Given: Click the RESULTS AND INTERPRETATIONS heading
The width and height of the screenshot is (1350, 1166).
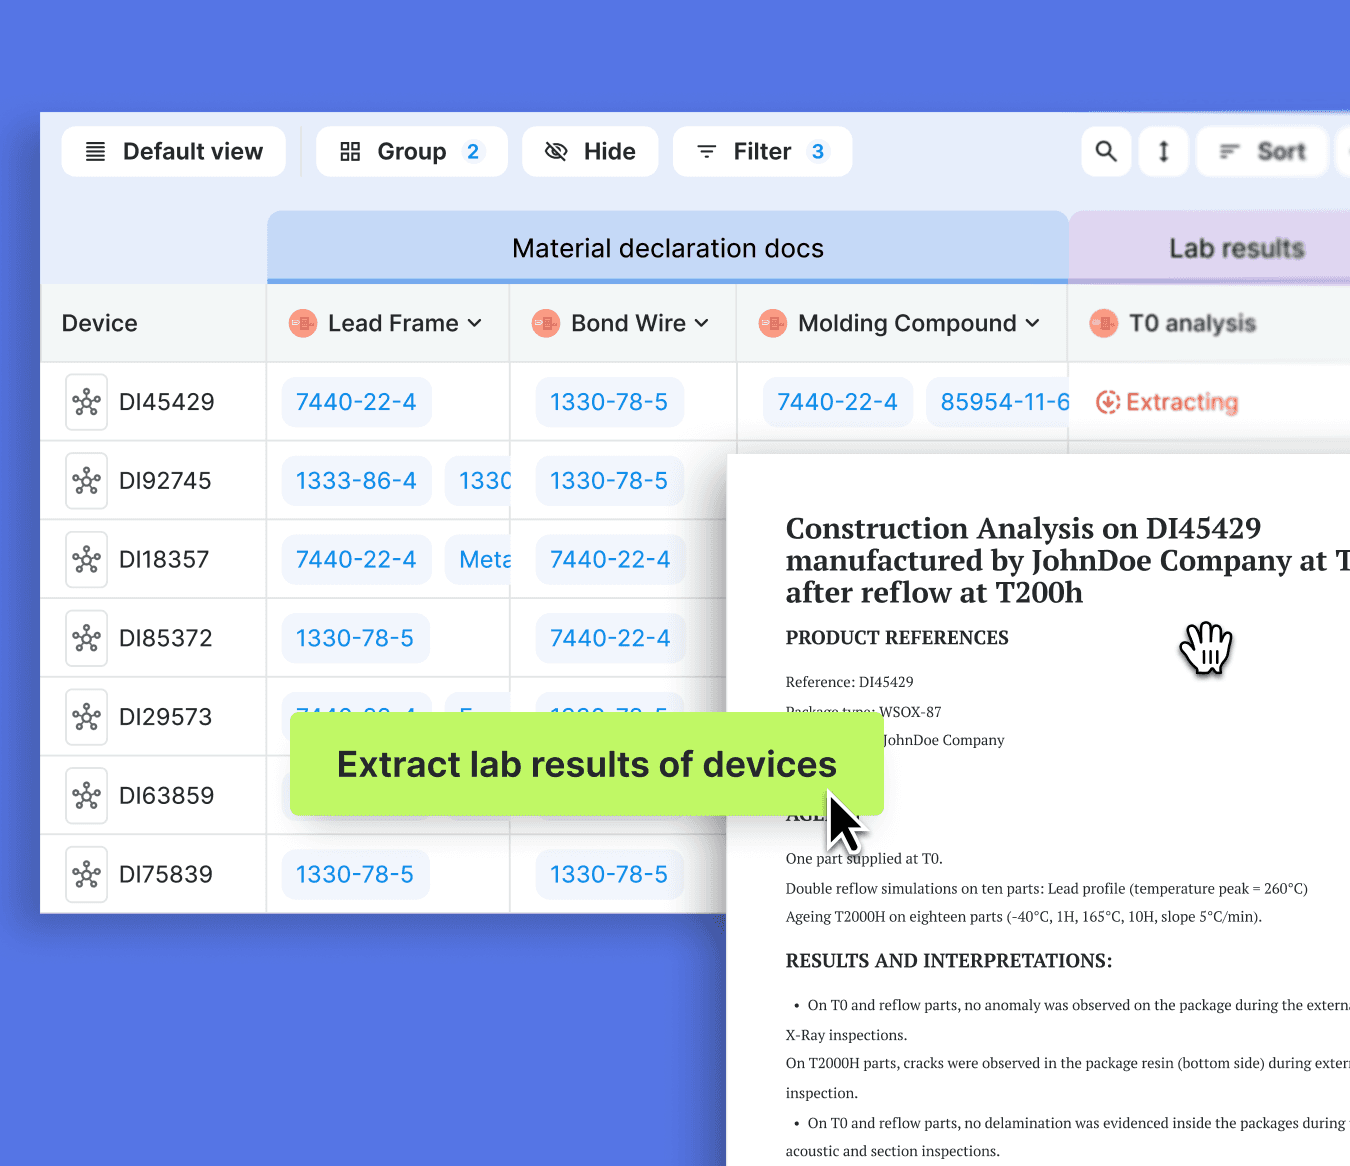Looking at the screenshot, I should pos(949,961).
